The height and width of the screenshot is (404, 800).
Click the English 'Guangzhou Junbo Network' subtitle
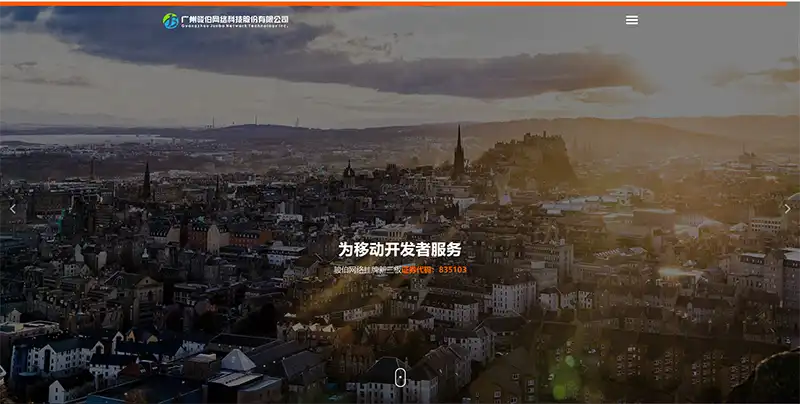point(234,26)
